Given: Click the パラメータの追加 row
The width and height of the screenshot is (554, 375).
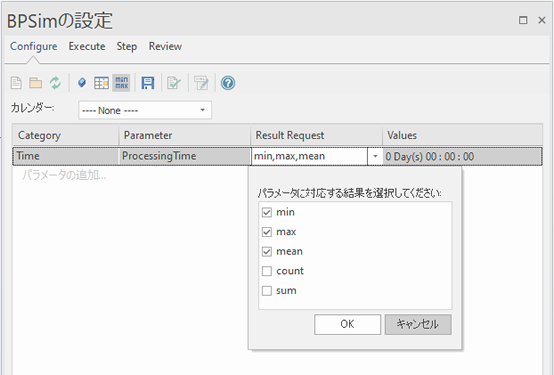Looking at the screenshot, I should [x=64, y=175].
